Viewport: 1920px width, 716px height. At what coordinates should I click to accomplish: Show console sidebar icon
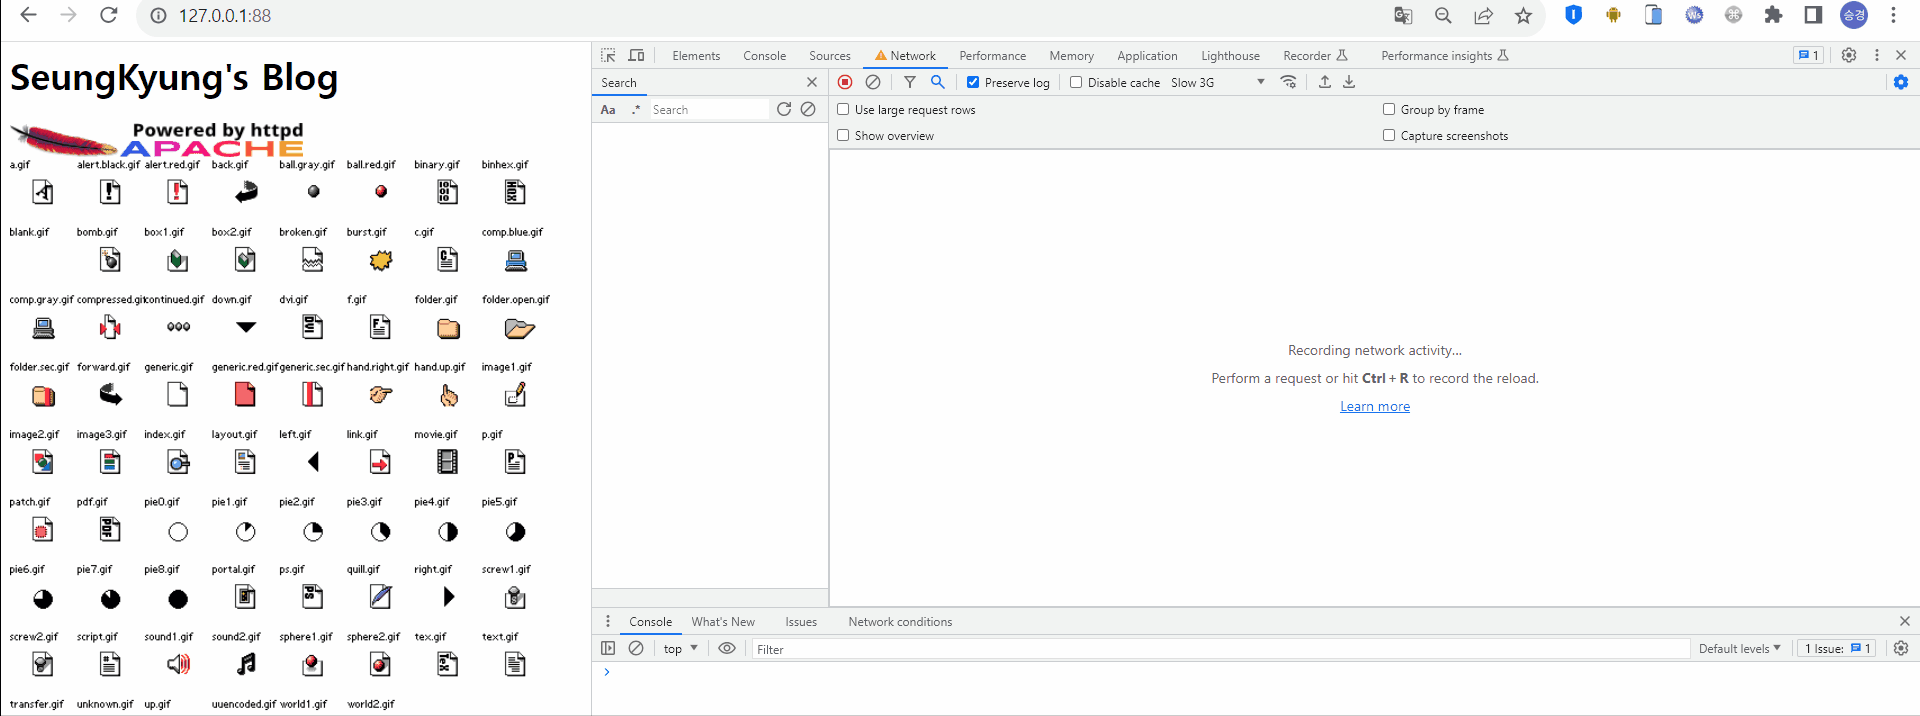[x=608, y=648]
